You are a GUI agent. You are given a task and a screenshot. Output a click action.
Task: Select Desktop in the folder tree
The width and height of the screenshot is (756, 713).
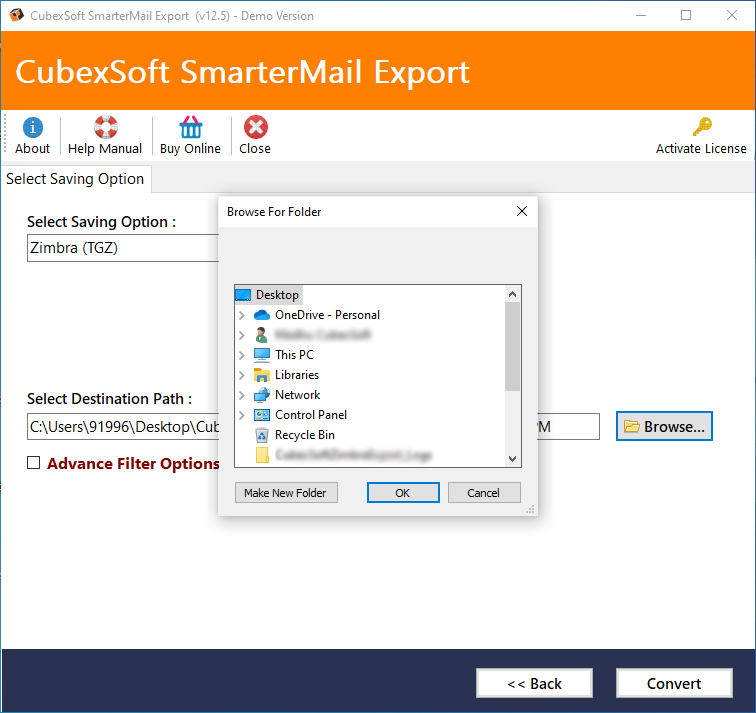pyautogui.click(x=276, y=295)
